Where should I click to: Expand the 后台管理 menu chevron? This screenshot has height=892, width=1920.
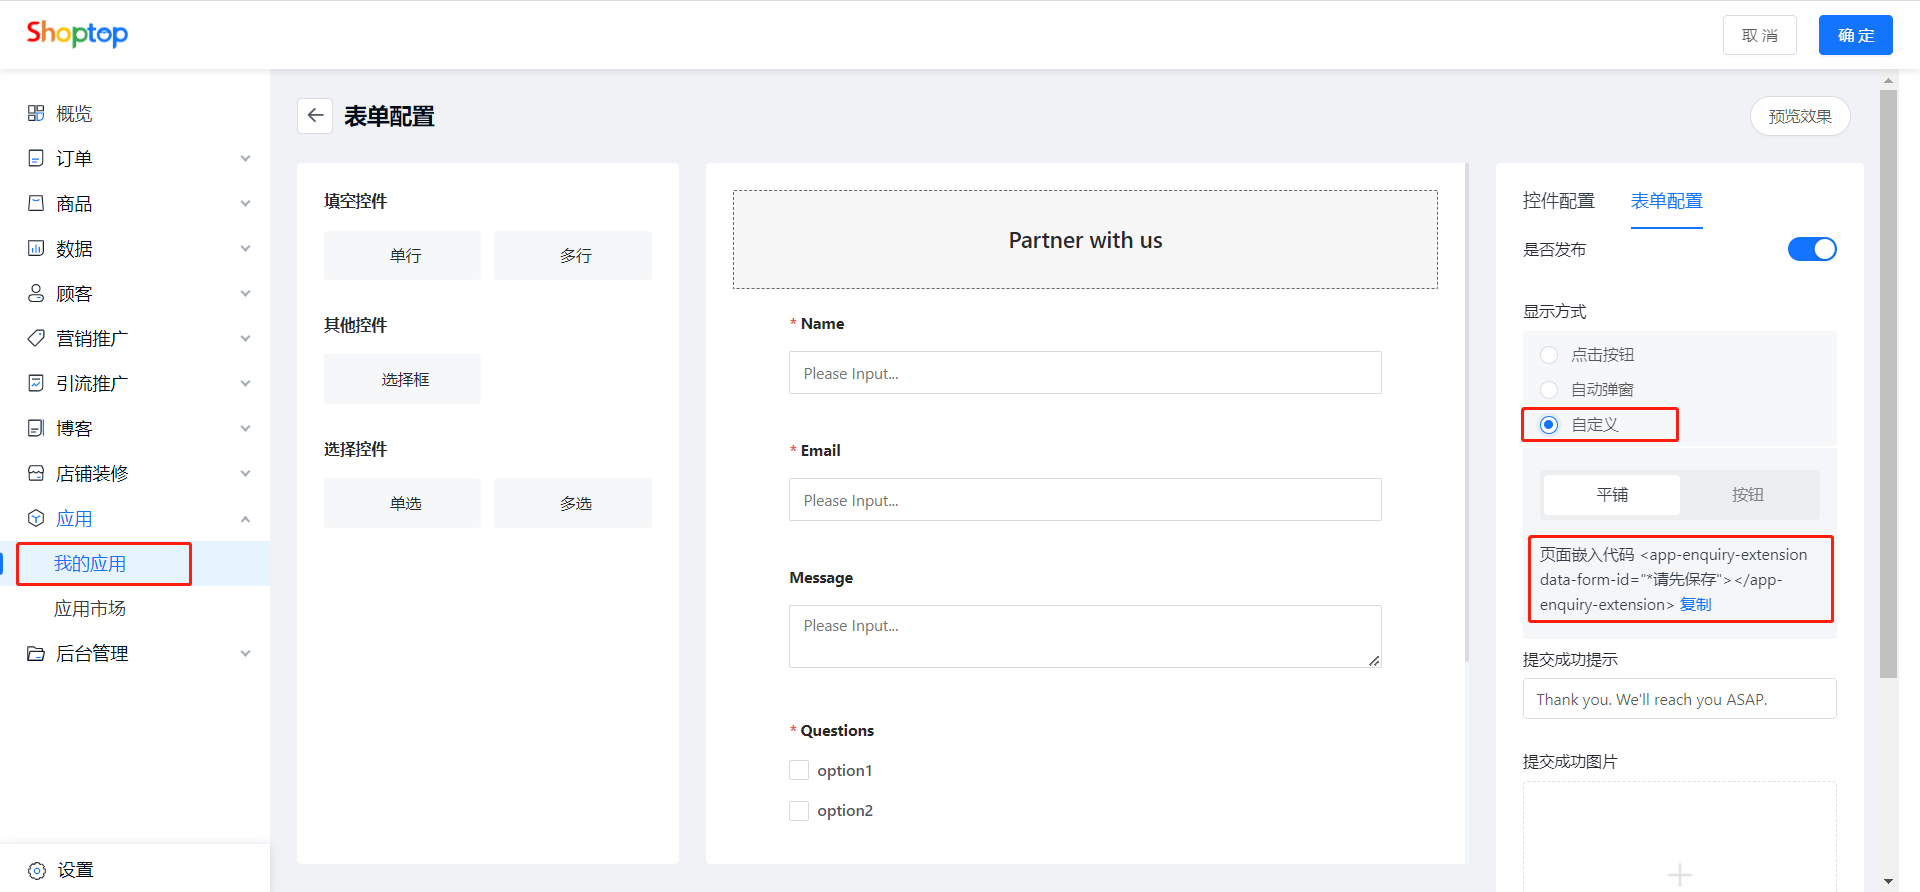[245, 653]
